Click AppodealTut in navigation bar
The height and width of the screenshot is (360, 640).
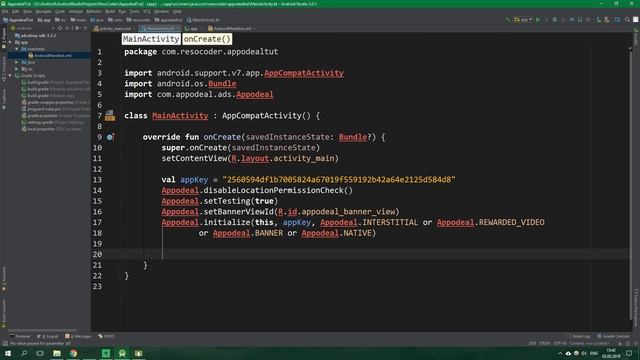coord(18,20)
